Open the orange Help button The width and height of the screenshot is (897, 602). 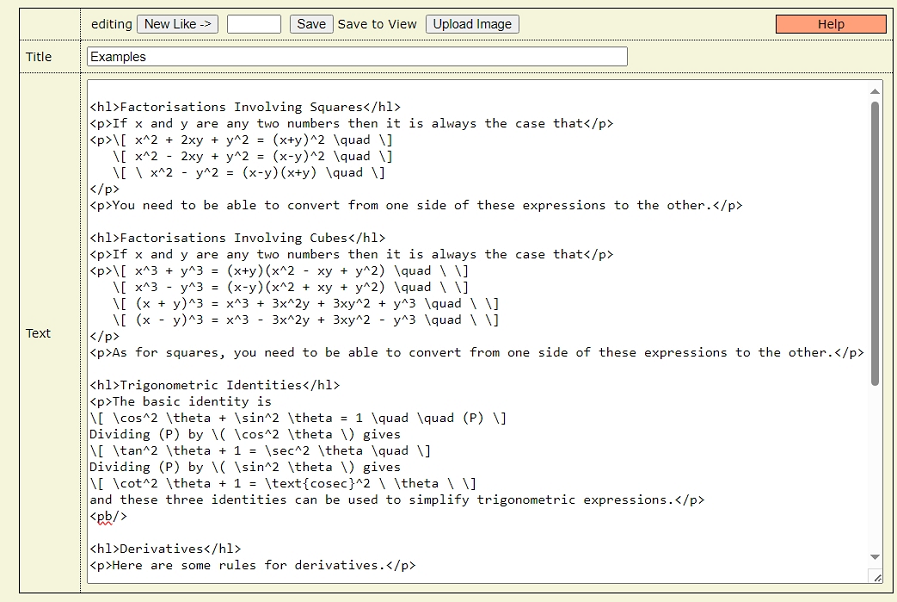pyautogui.click(x=831, y=24)
